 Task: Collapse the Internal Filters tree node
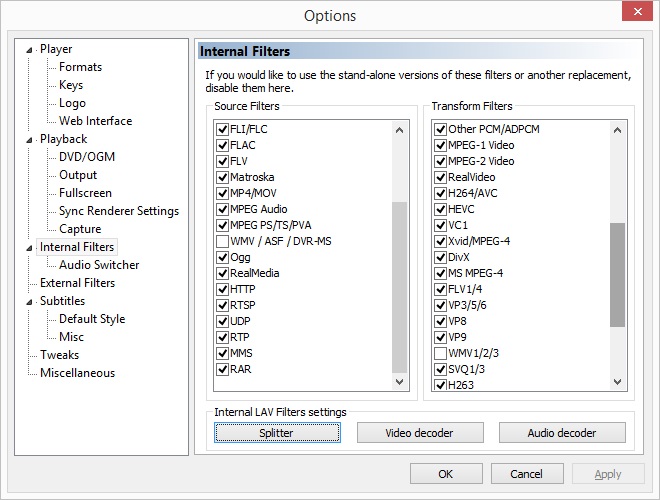click(x=29, y=248)
